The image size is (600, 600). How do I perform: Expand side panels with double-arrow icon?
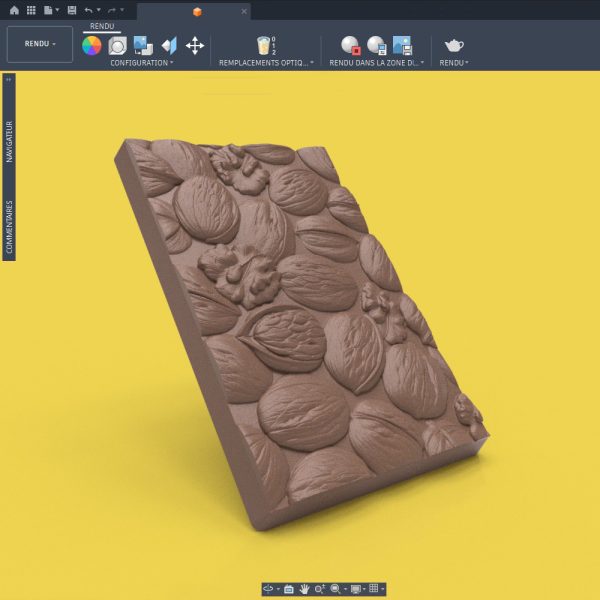coord(9,80)
